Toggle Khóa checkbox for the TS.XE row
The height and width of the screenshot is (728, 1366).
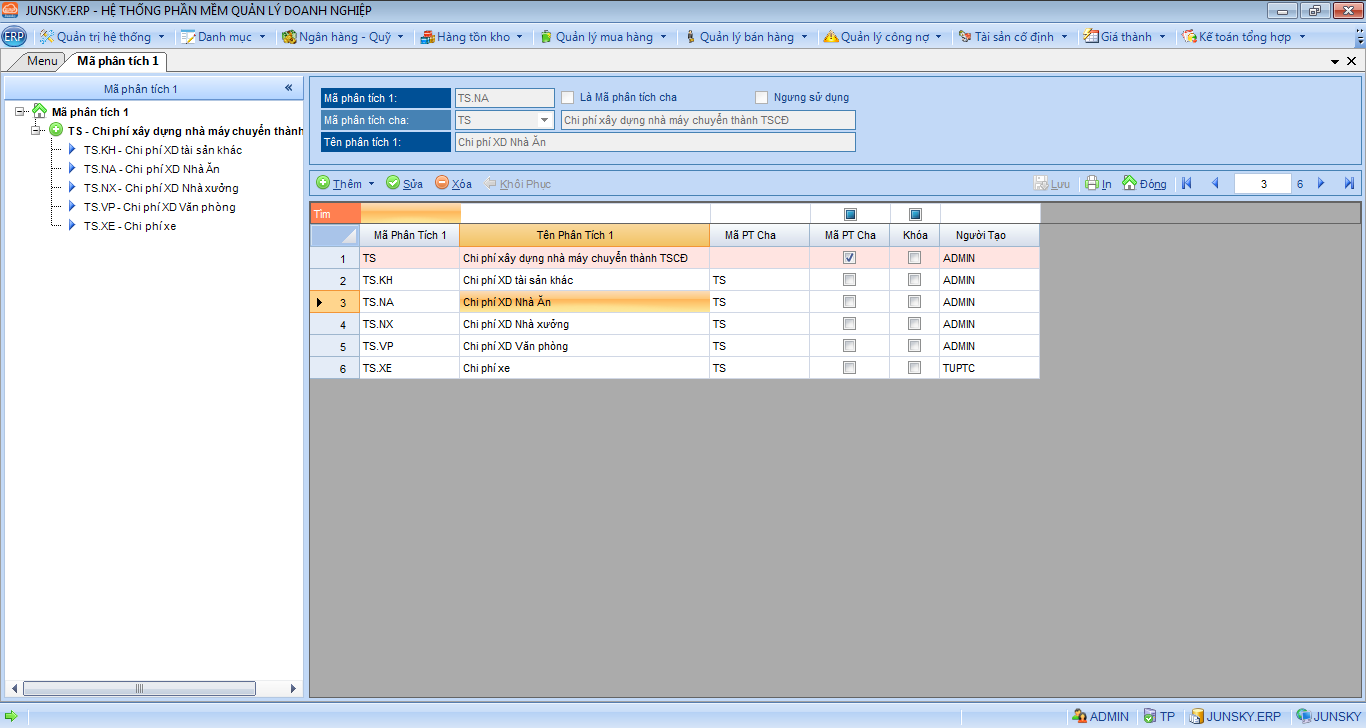coord(914,368)
